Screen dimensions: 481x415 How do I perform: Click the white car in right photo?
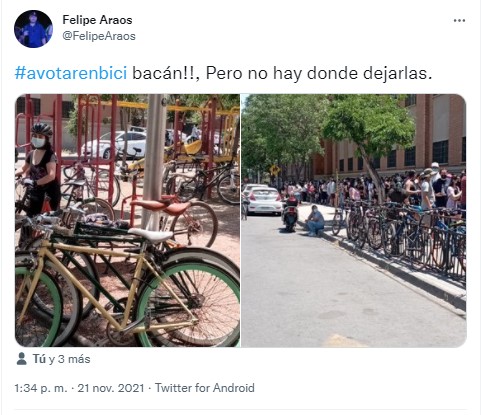click(x=264, y=200)
